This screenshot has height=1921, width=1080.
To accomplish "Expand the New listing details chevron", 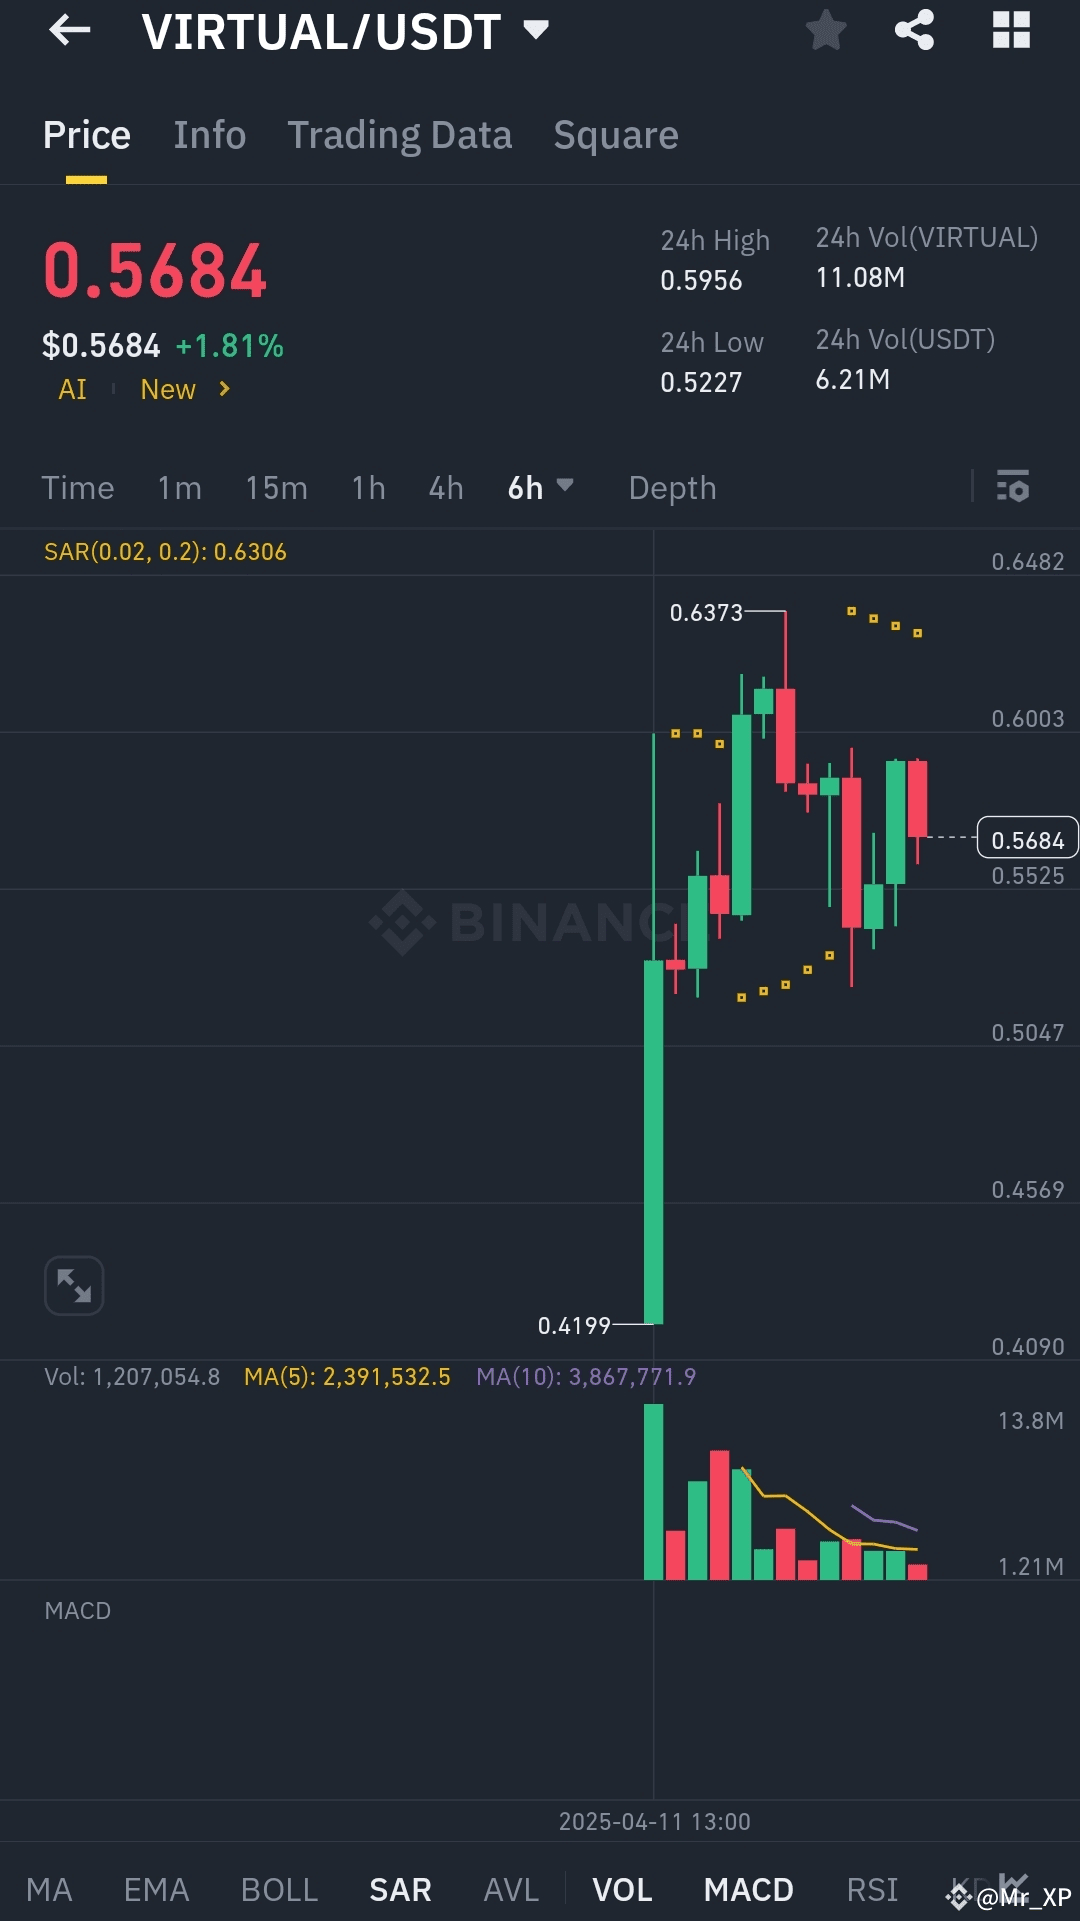I will click(223, 389).
